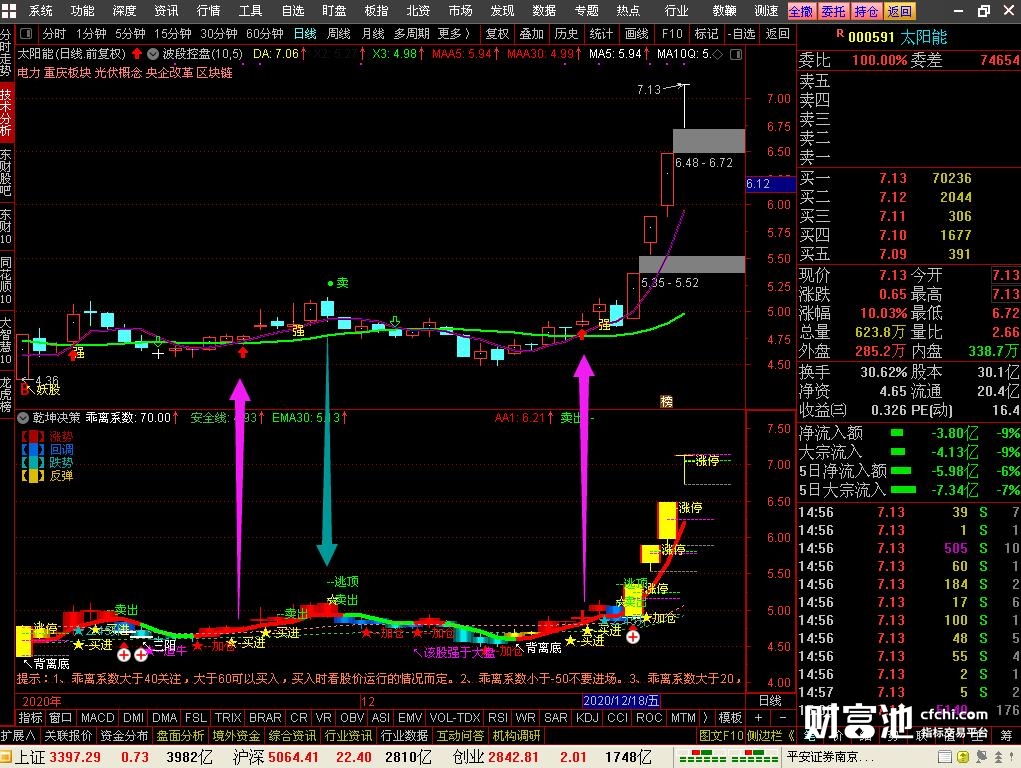The image size is (1021, 768).
Task: Open the 行情 menu
Action: pos(208,10)
